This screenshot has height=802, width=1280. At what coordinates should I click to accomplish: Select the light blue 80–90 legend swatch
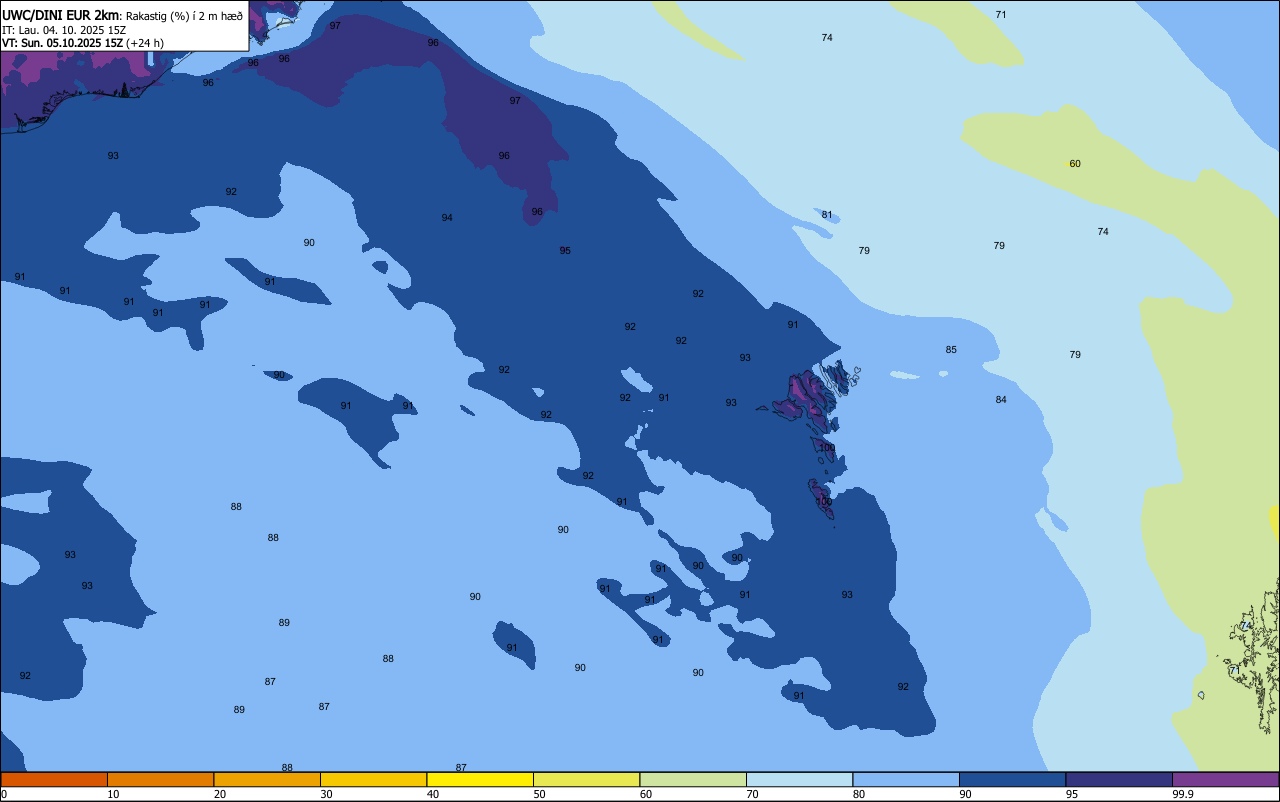click(906, 779)
